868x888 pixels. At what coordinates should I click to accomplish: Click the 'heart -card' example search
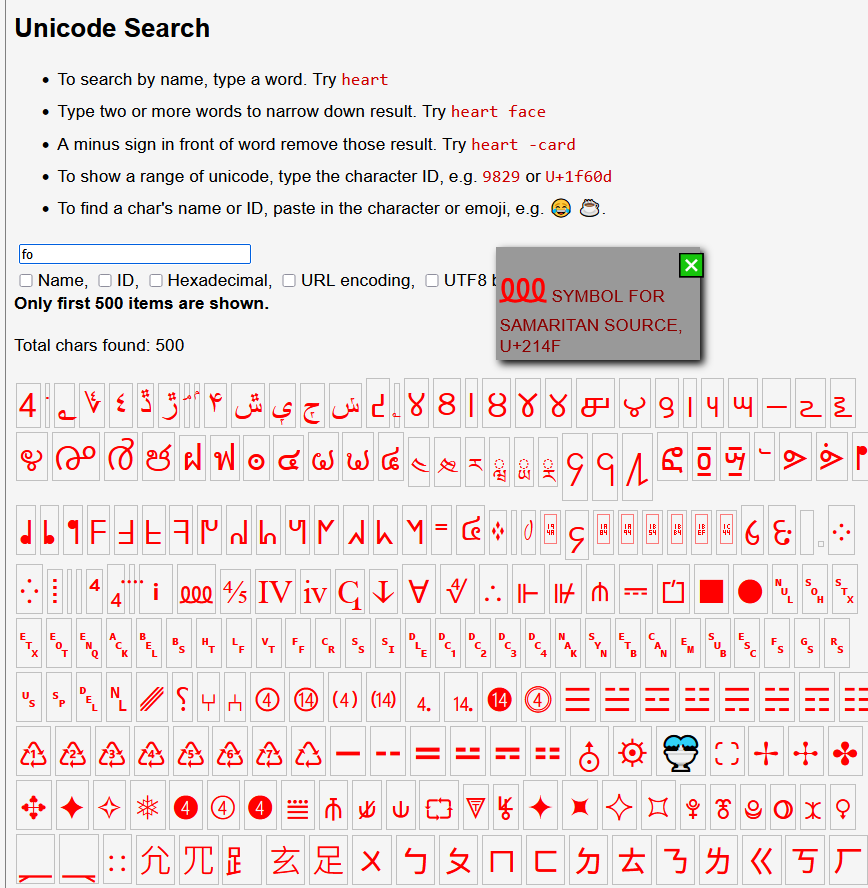(523, 144)
